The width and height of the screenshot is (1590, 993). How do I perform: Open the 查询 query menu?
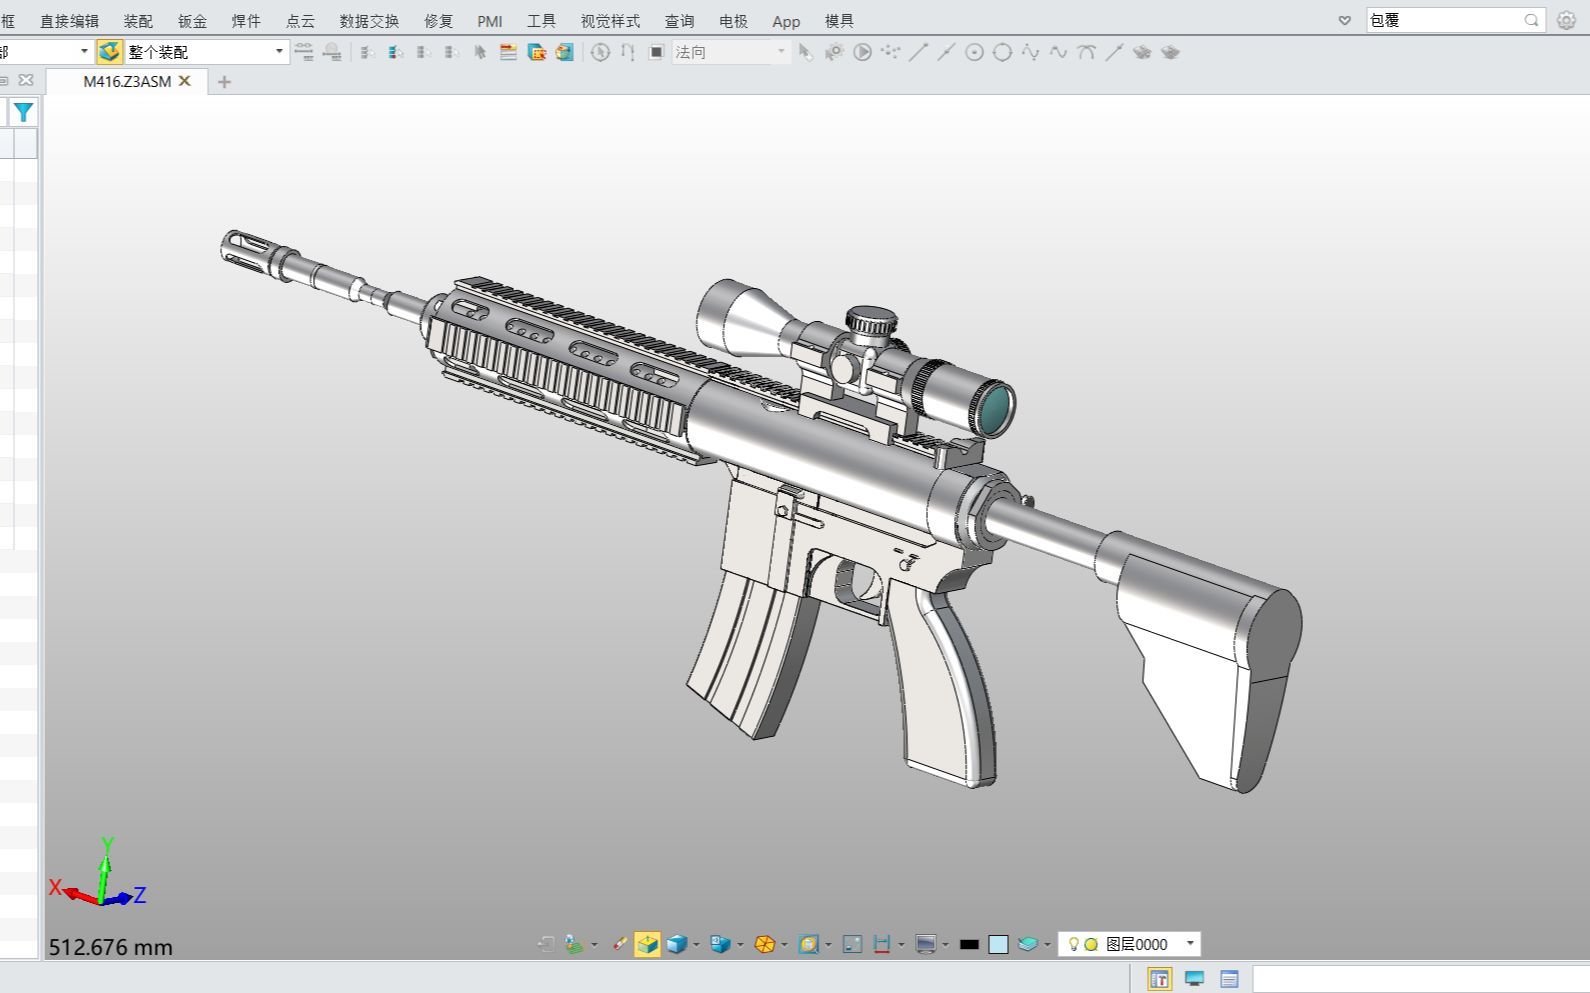point(679,21)
